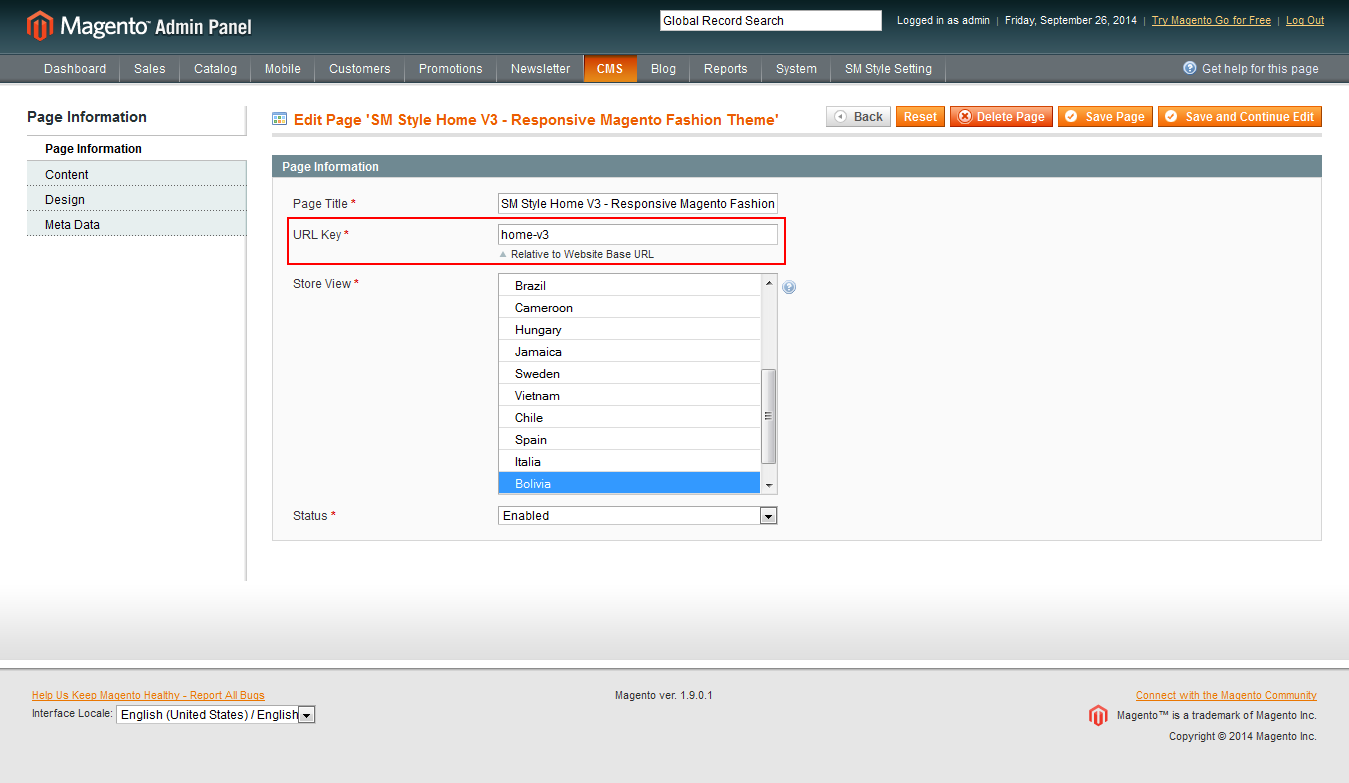Image resolution: width=1349 pixels, height=783 pixels.
Task: Open the Interface Locale dropdown
Action: 216,714
